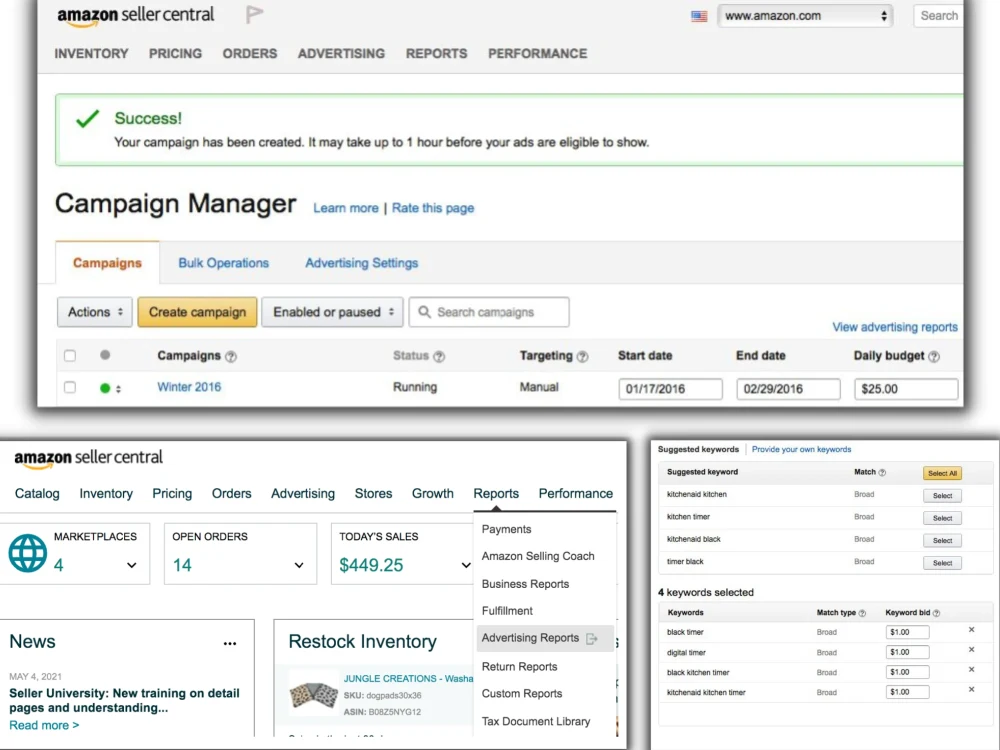This screenshot has width=1000, height=750.
Task: Open INVENTORY menu in top window
Action: [91, 54]
